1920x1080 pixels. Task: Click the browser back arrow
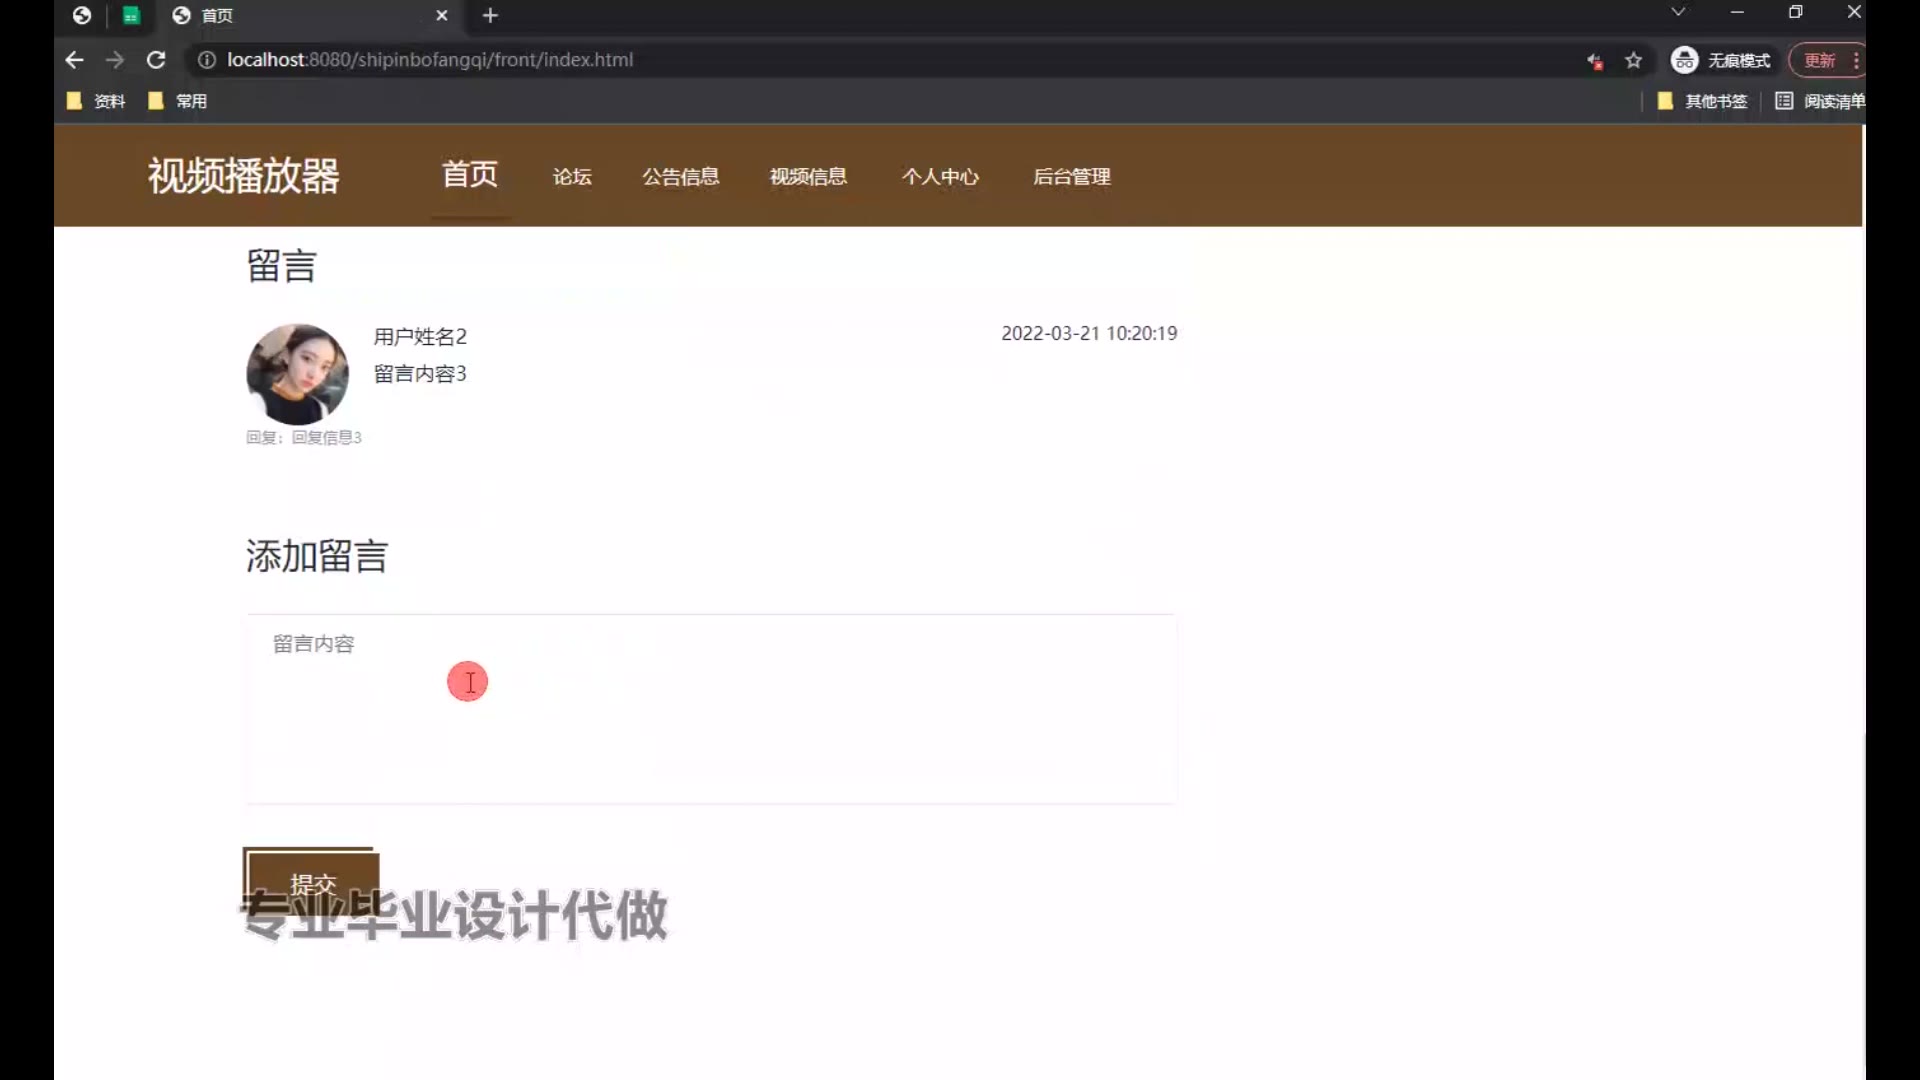click(74, 60)
